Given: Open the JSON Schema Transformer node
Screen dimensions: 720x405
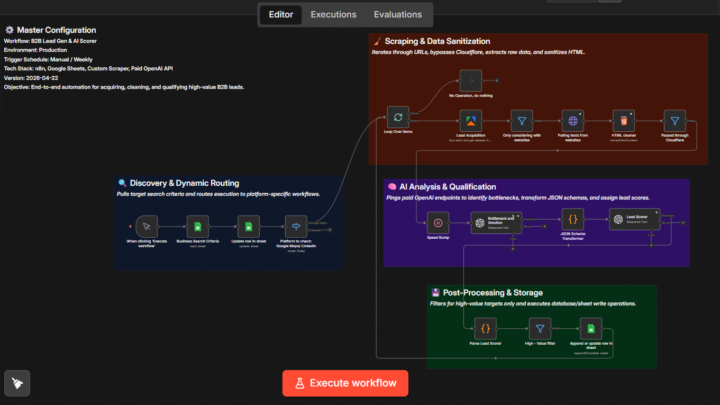Looking at the screenshot, I should tap(573, 219).
